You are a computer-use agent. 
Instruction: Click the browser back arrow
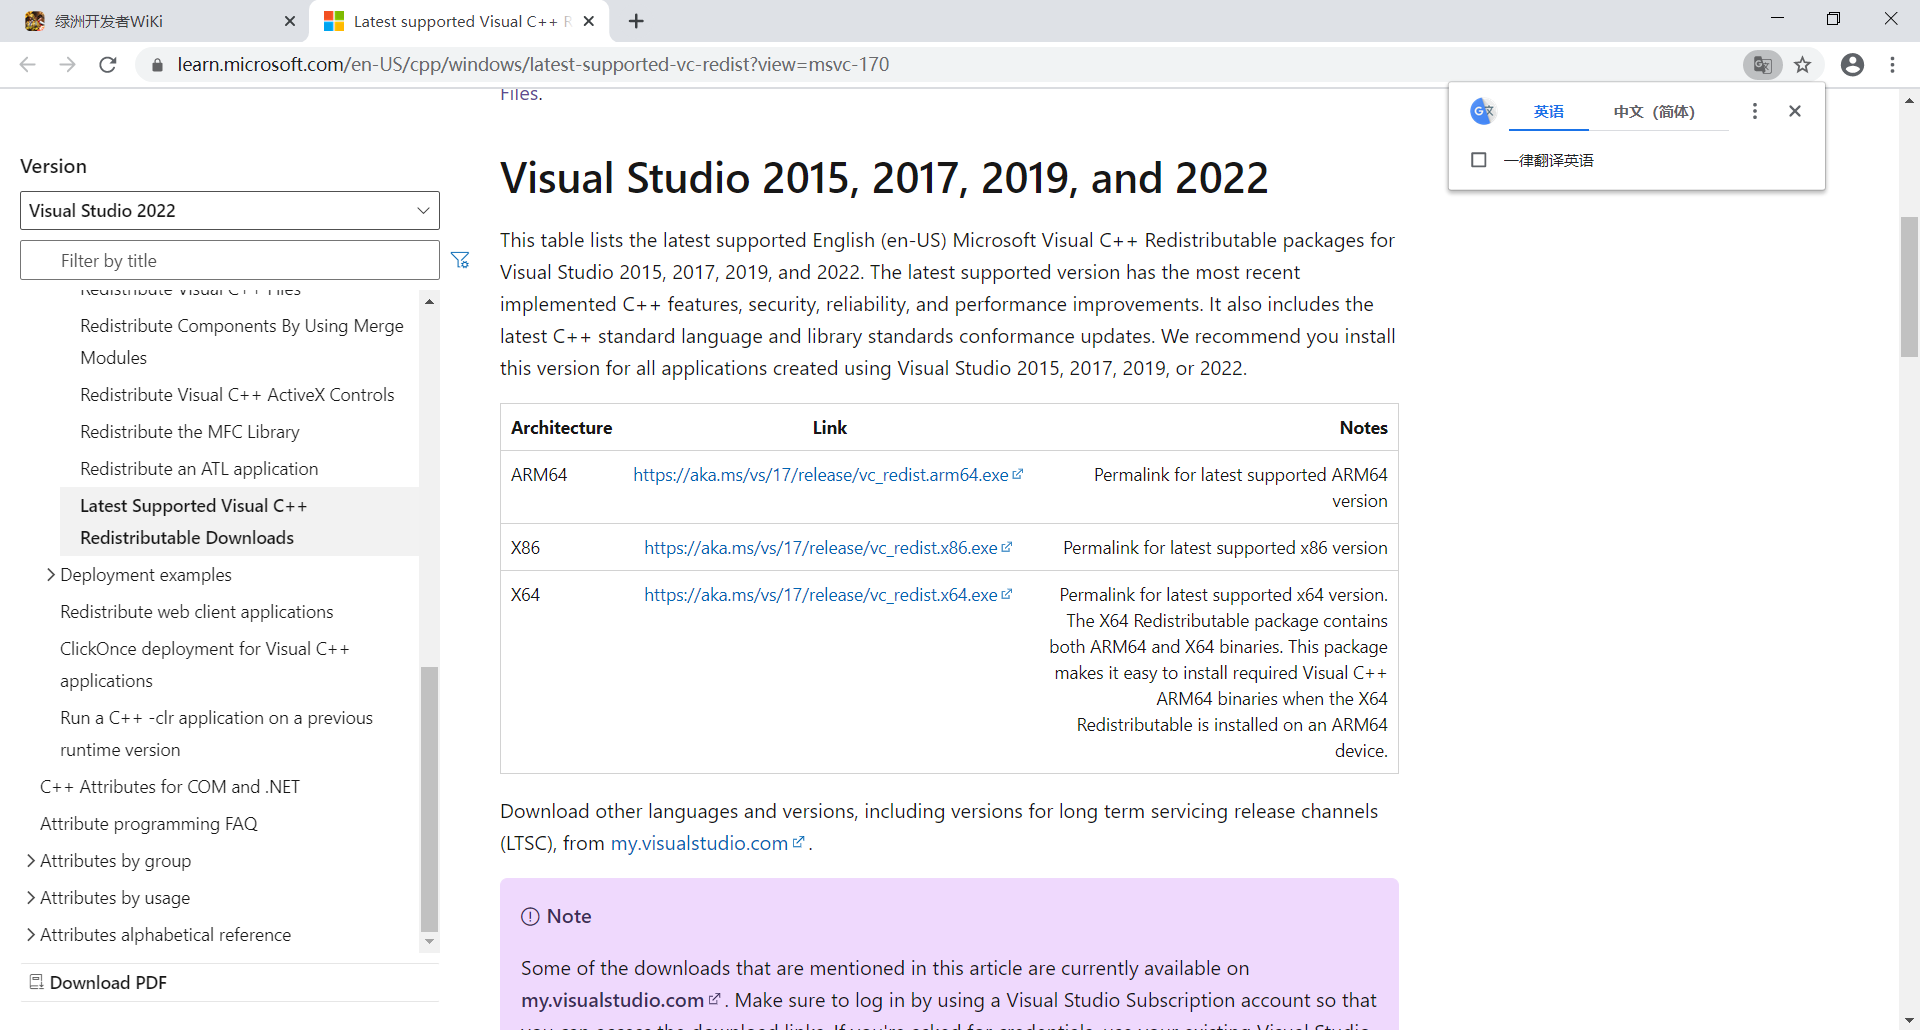pos(28,65)
